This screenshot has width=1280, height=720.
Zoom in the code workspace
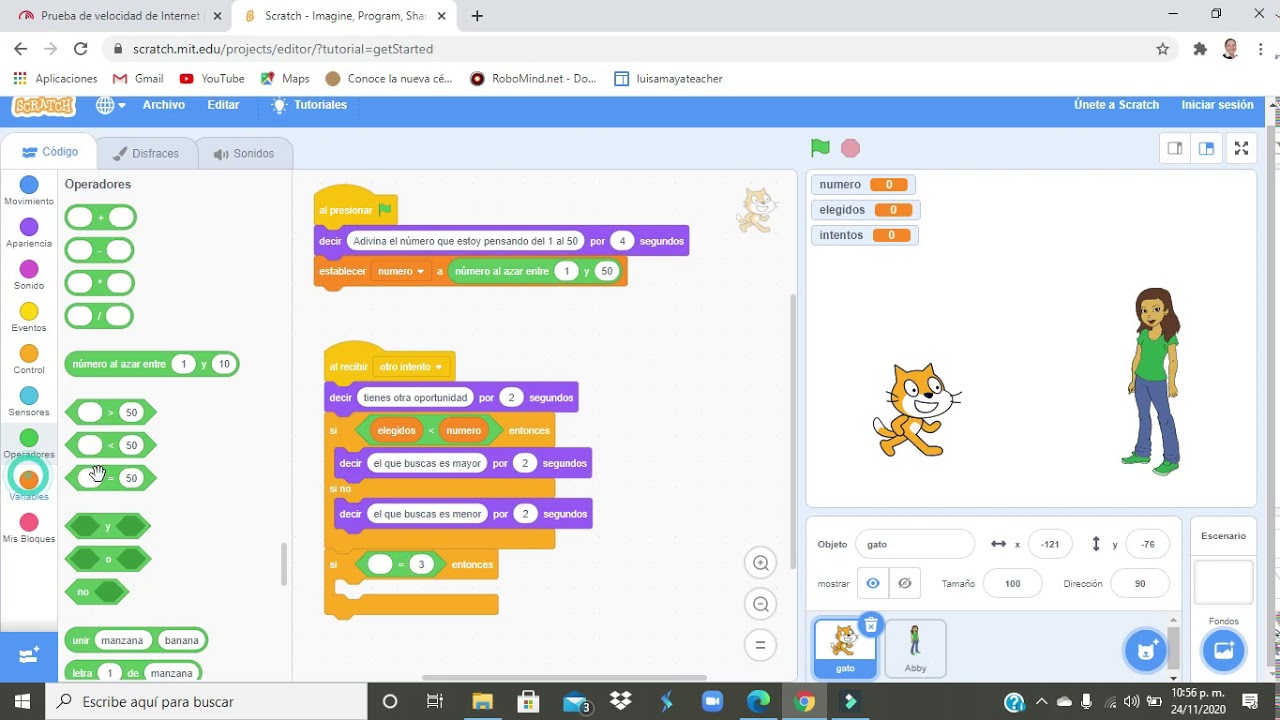coord(761,563)
